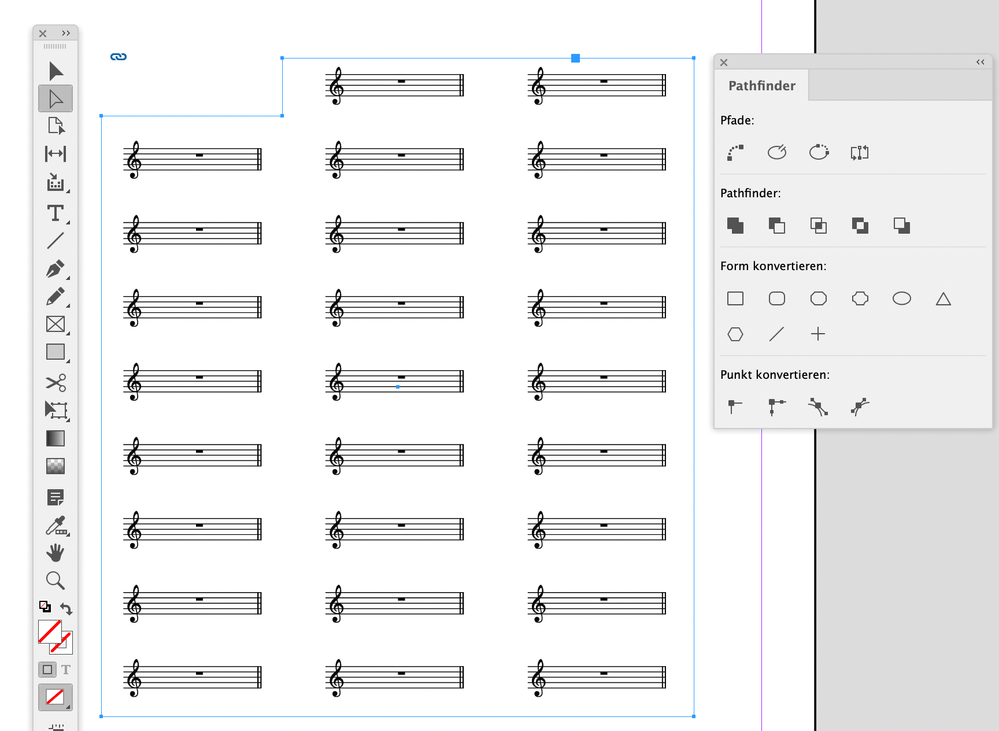Select the Free Transform tool

[55, 410]
